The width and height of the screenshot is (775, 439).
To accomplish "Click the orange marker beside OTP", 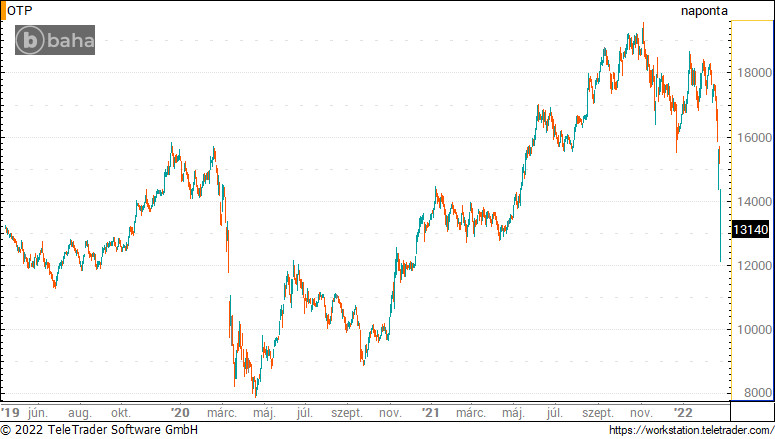I will tap(3, 11).
